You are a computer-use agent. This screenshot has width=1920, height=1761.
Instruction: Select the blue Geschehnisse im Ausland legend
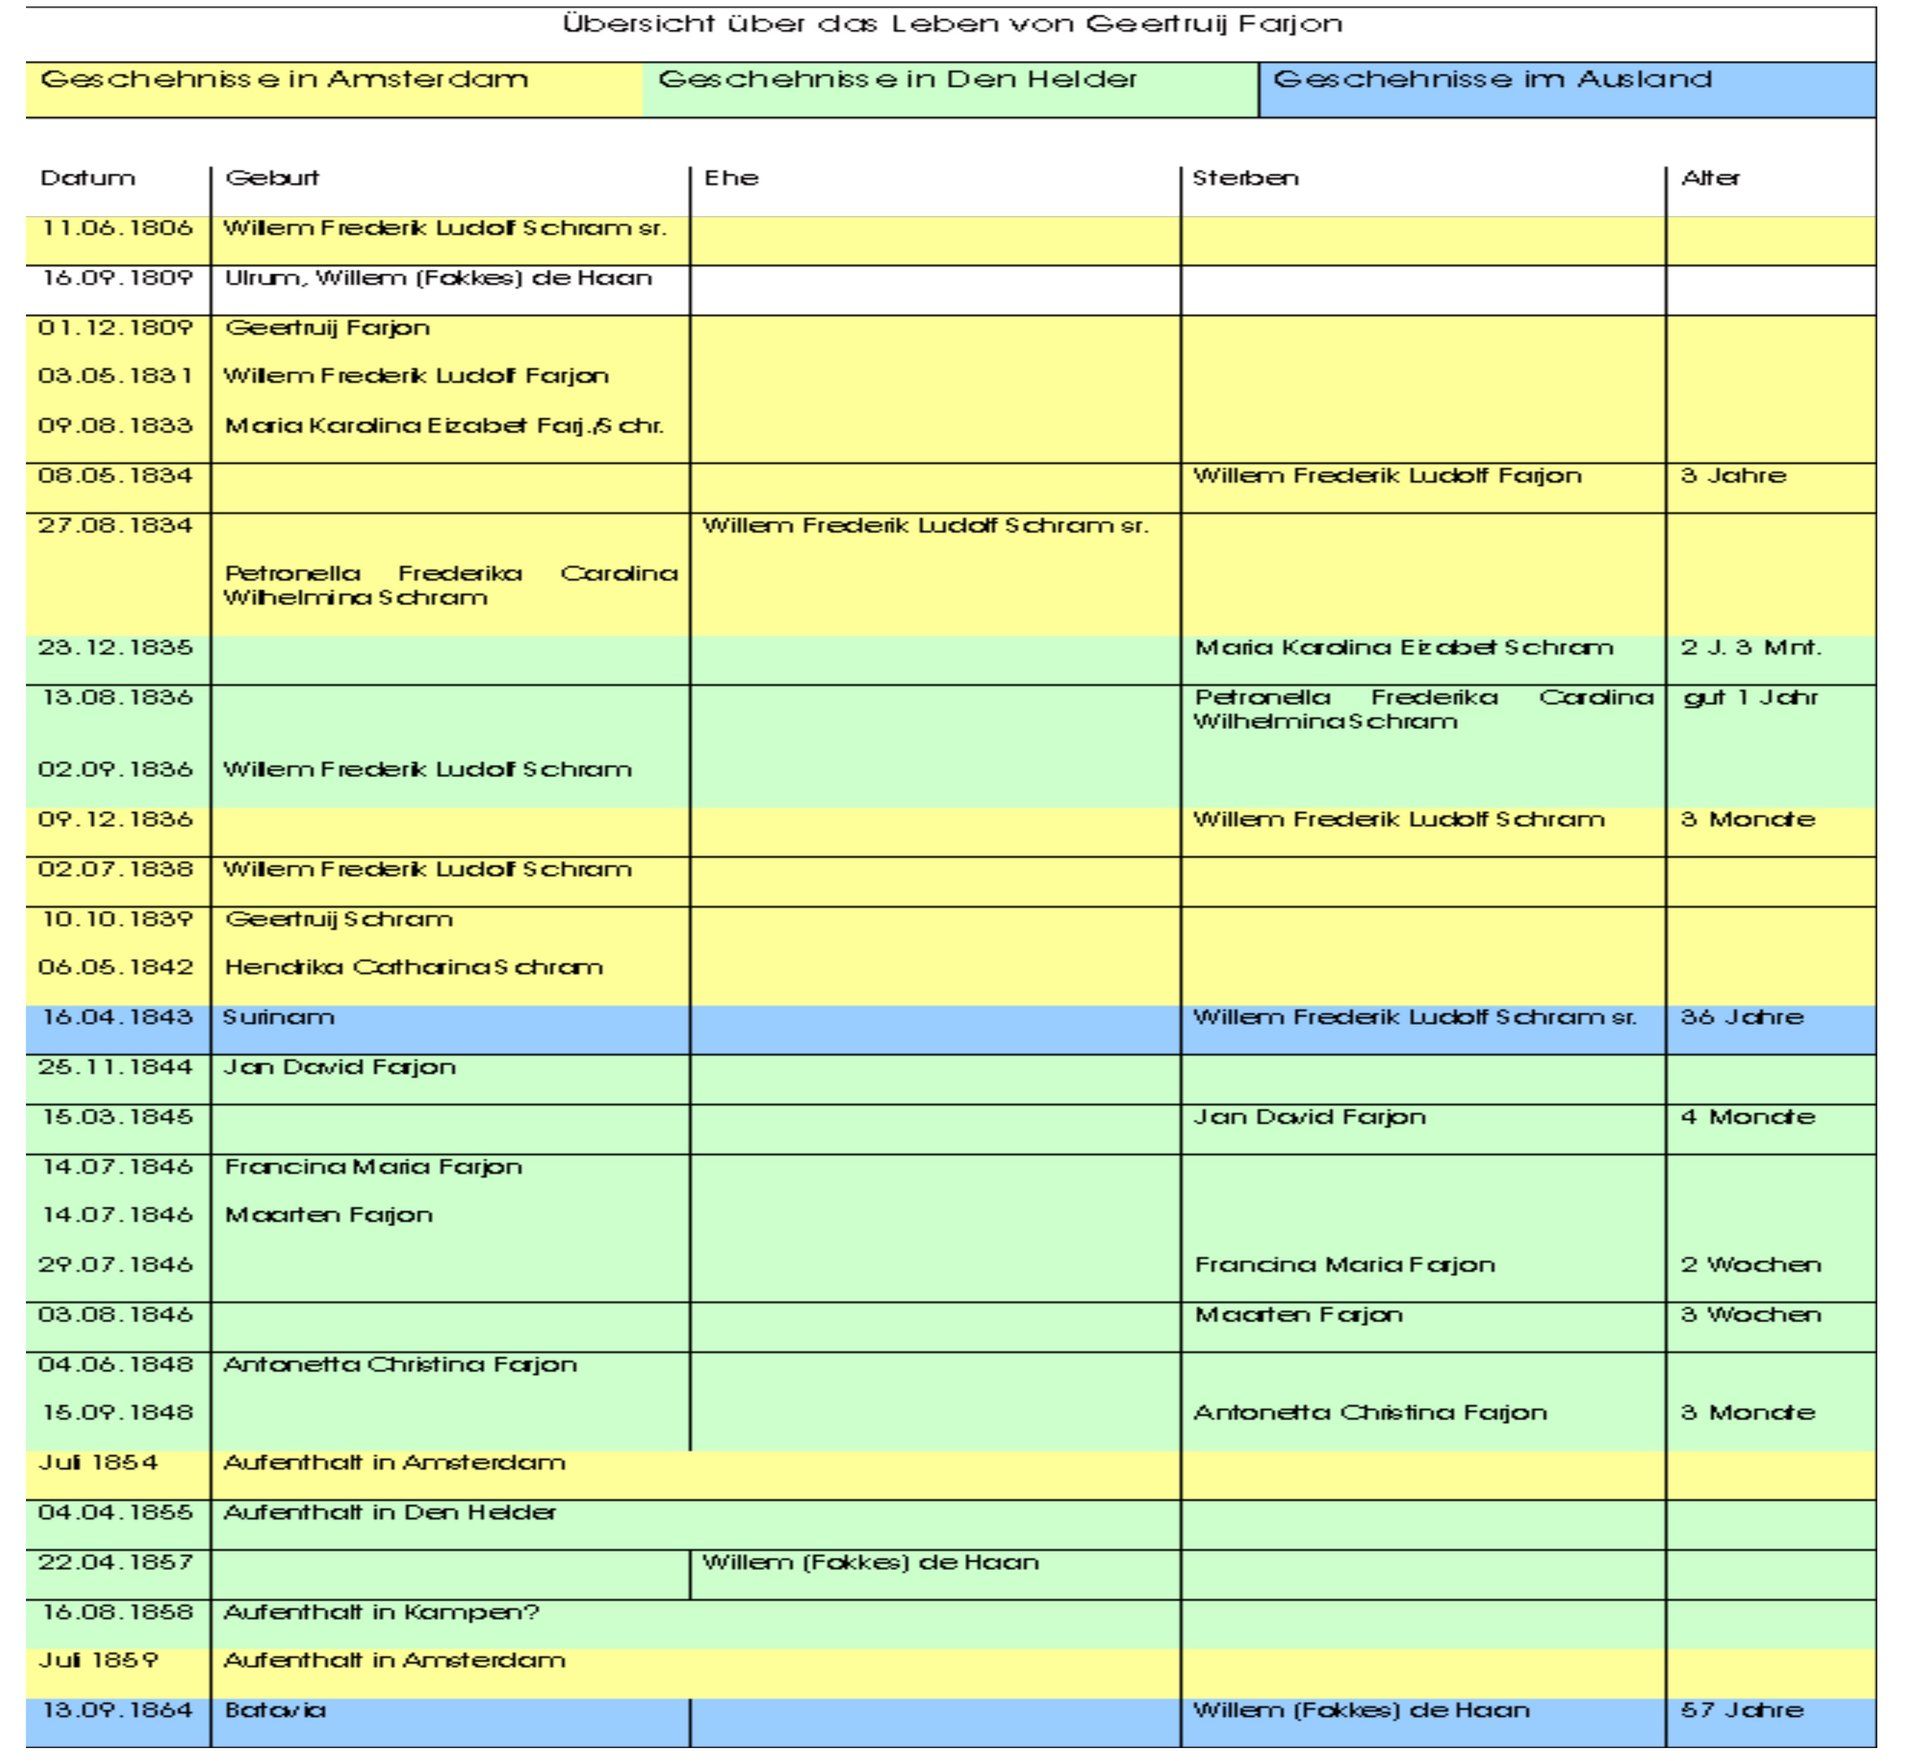pyautogui.click(x=1491, y=80)
